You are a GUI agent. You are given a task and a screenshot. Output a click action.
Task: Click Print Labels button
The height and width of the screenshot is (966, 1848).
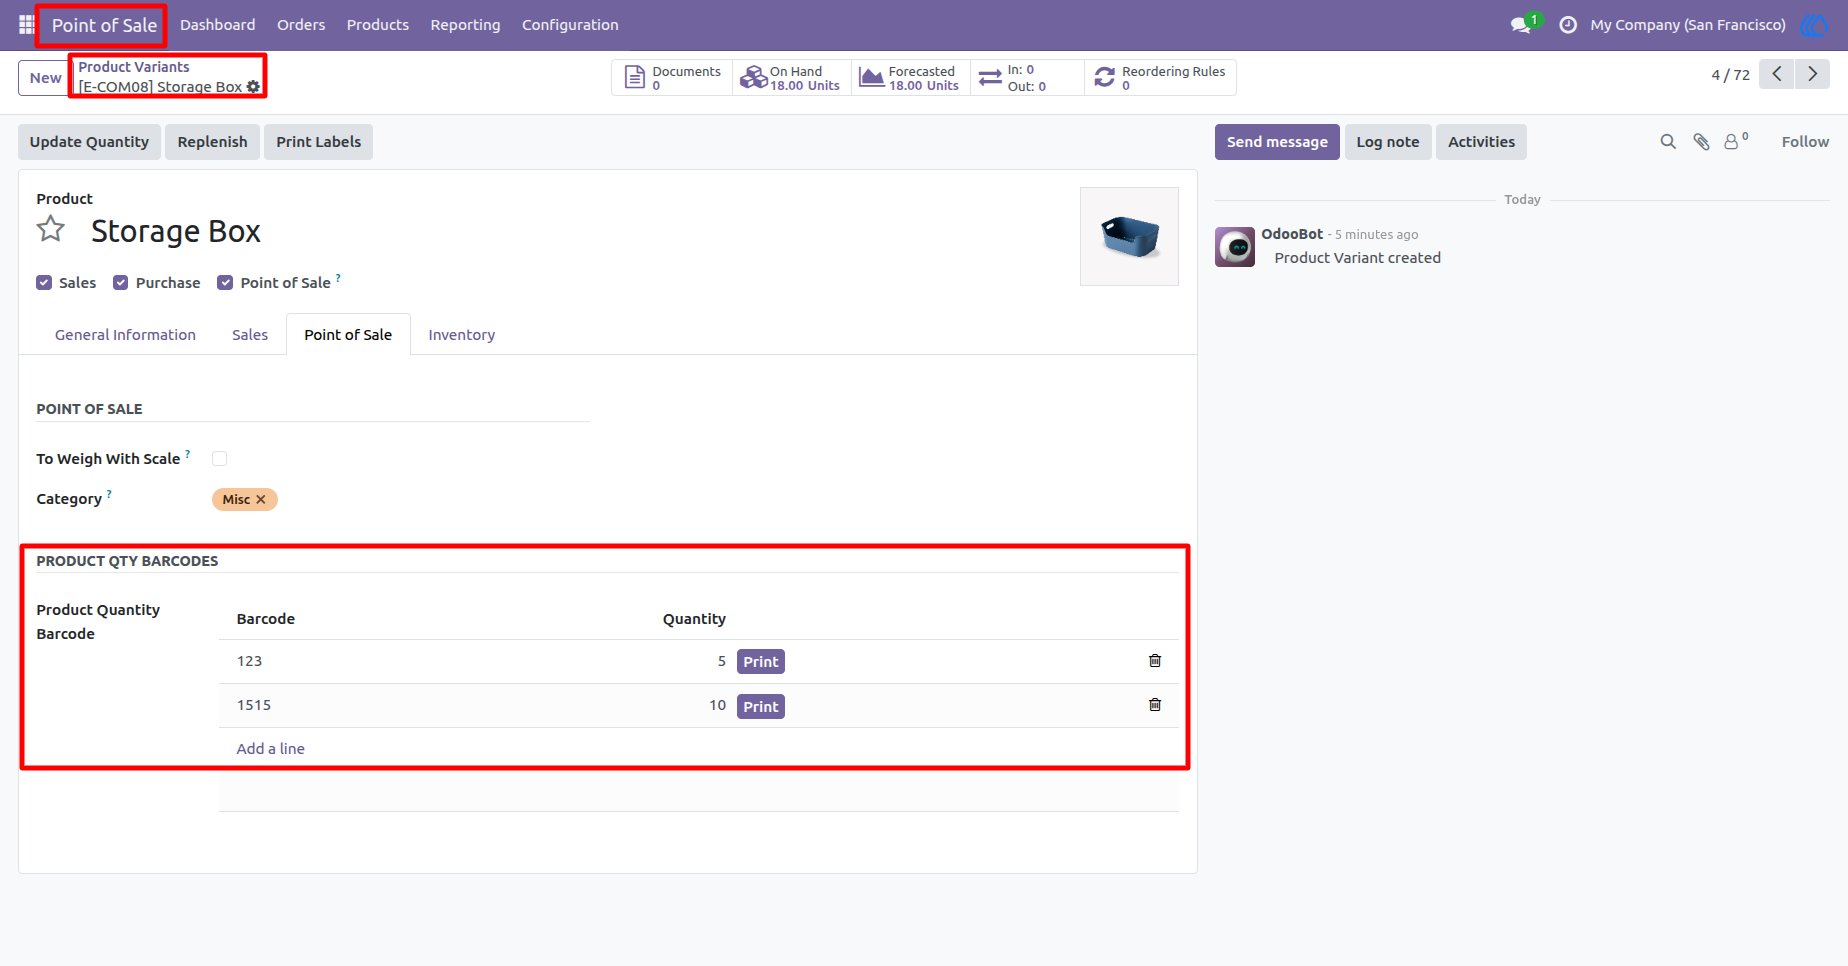318,142
